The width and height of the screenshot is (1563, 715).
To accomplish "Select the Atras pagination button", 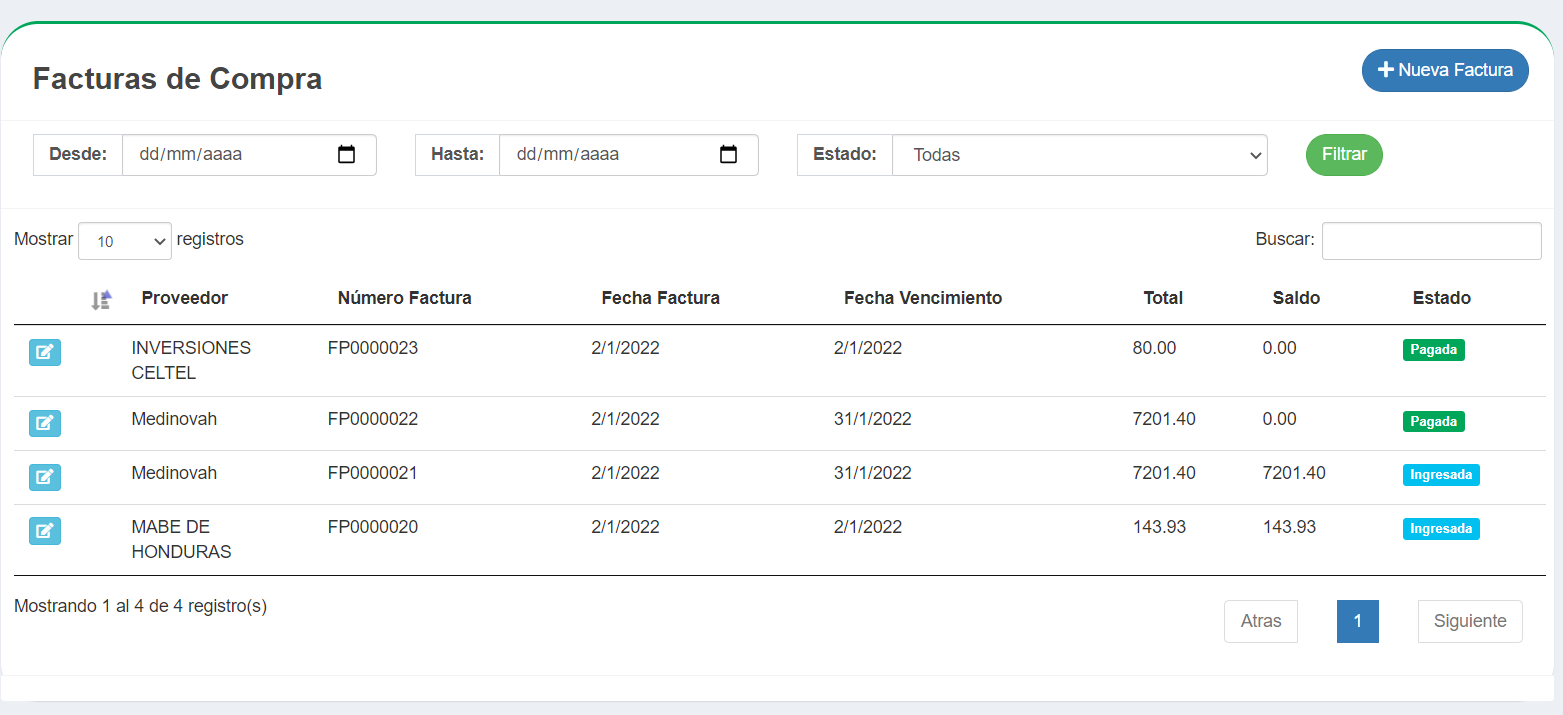I will (x=1260, y=621).
